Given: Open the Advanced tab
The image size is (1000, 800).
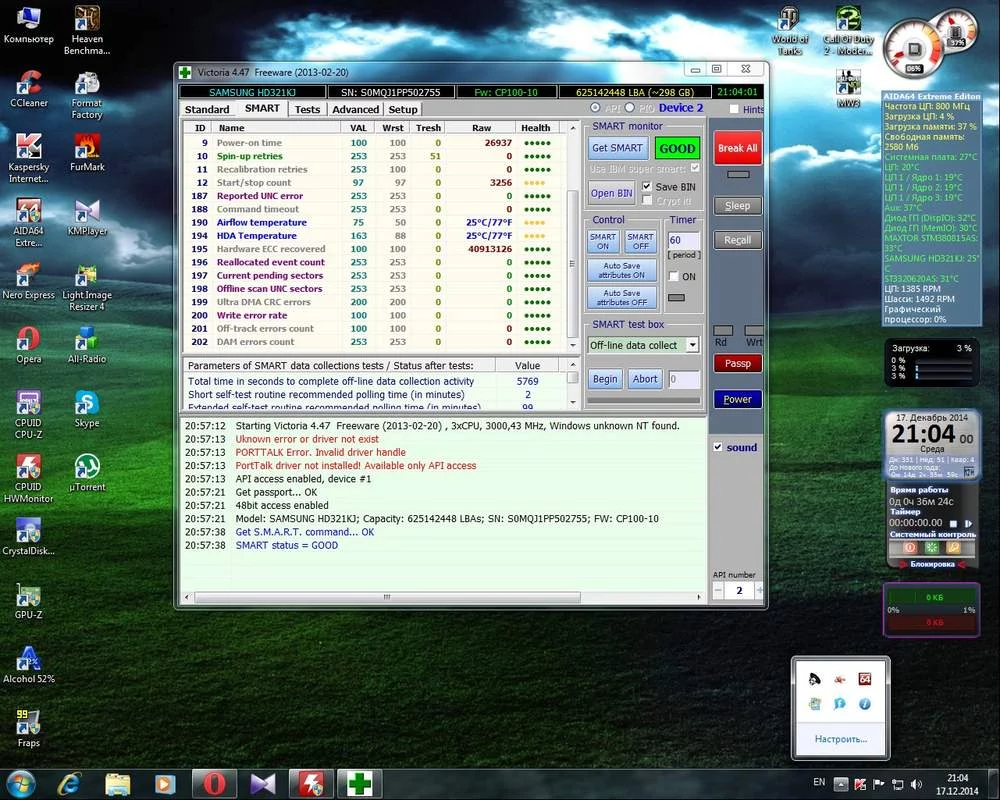Looking at the screenshot, I should click(x=355, y=109).
